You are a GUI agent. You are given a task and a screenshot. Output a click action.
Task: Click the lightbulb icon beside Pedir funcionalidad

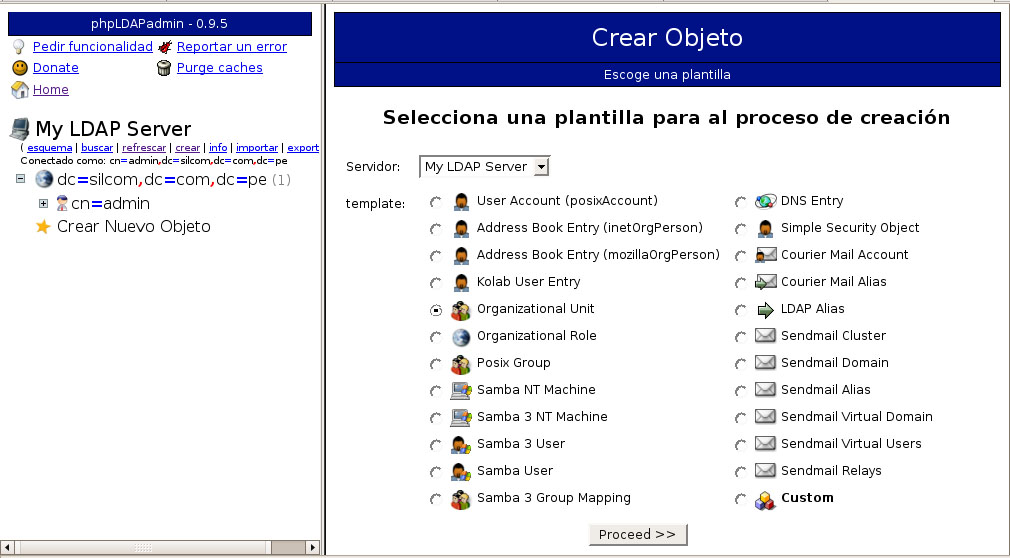tap(18, 47)
